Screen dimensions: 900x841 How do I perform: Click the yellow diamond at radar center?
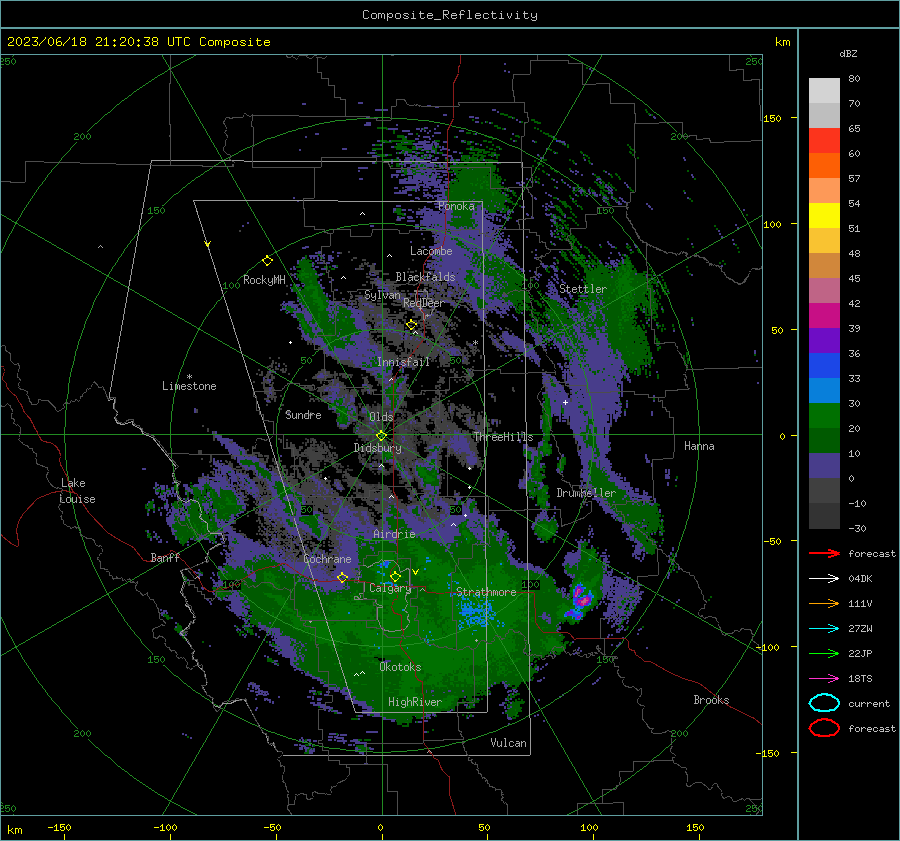[382, 435]
